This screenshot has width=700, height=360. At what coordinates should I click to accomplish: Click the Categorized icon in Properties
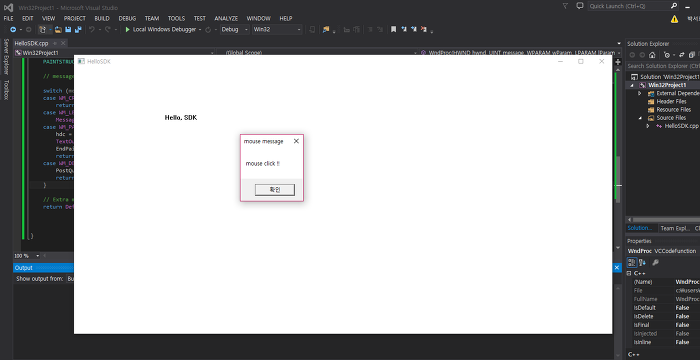(x=632, y=263)
